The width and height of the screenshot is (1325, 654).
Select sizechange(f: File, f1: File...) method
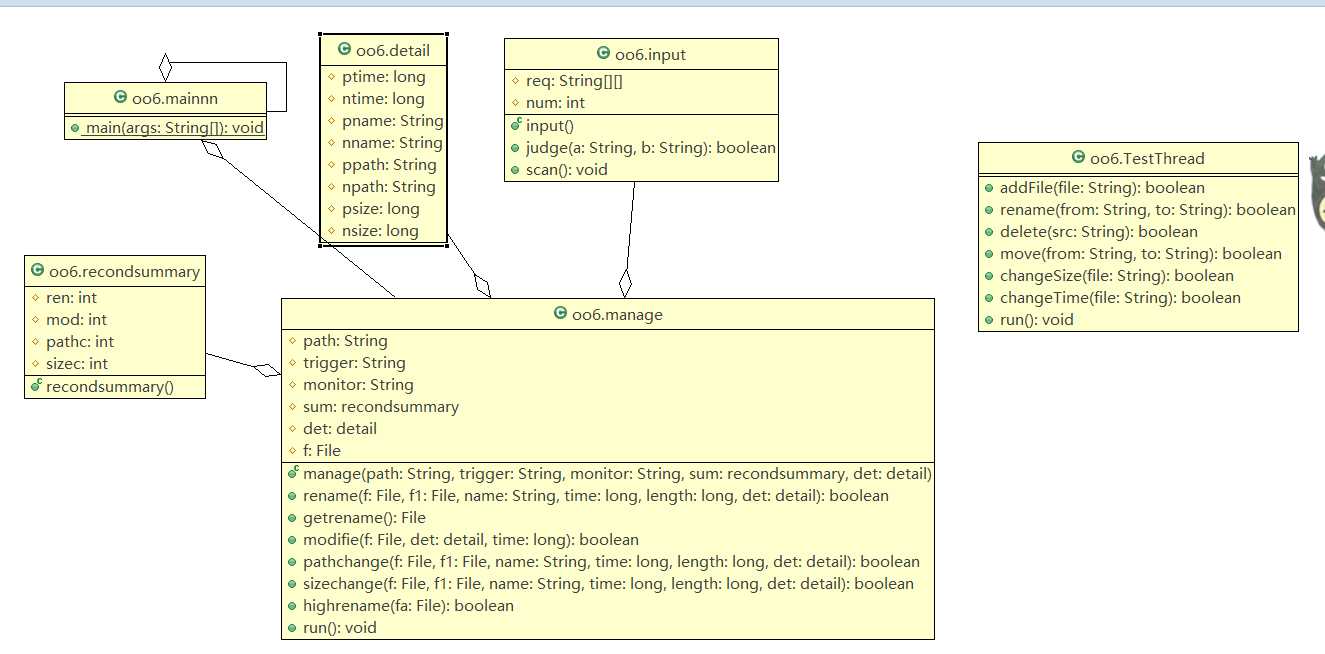[608, 584]
